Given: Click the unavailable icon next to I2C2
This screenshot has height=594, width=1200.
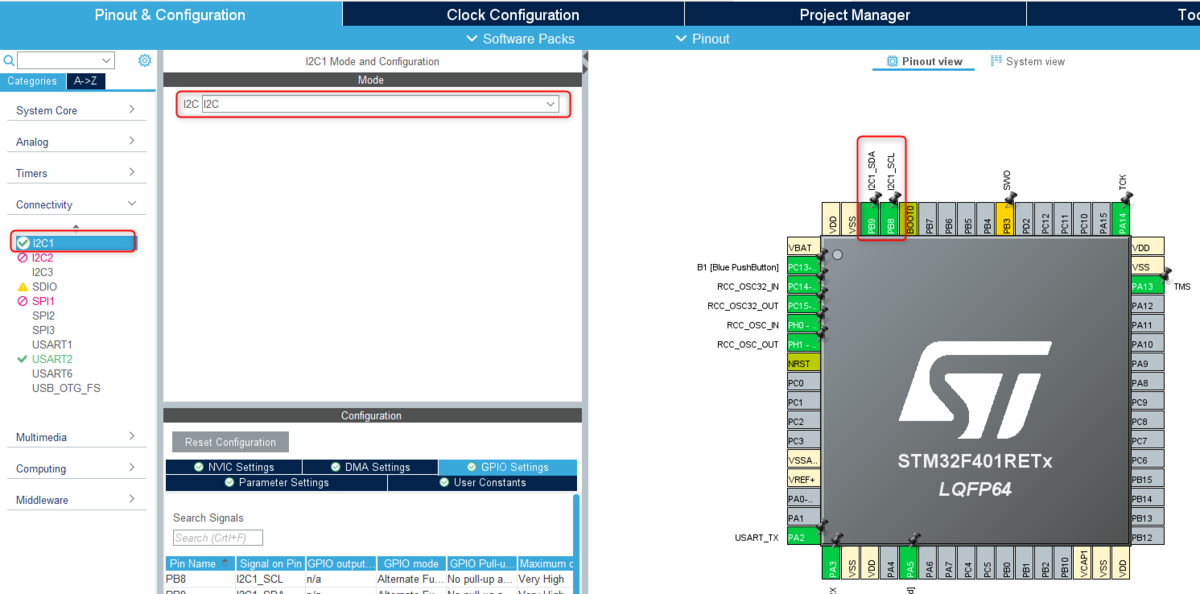Looking at the screenshot, I should [21, 257].
